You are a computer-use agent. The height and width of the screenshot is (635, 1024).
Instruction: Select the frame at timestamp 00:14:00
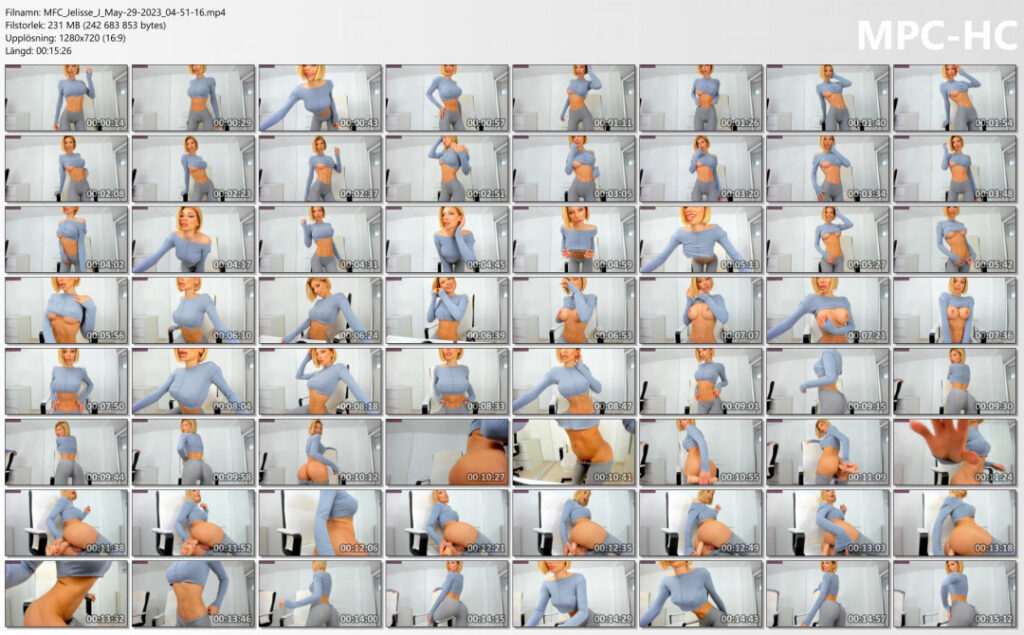point(320,594)
